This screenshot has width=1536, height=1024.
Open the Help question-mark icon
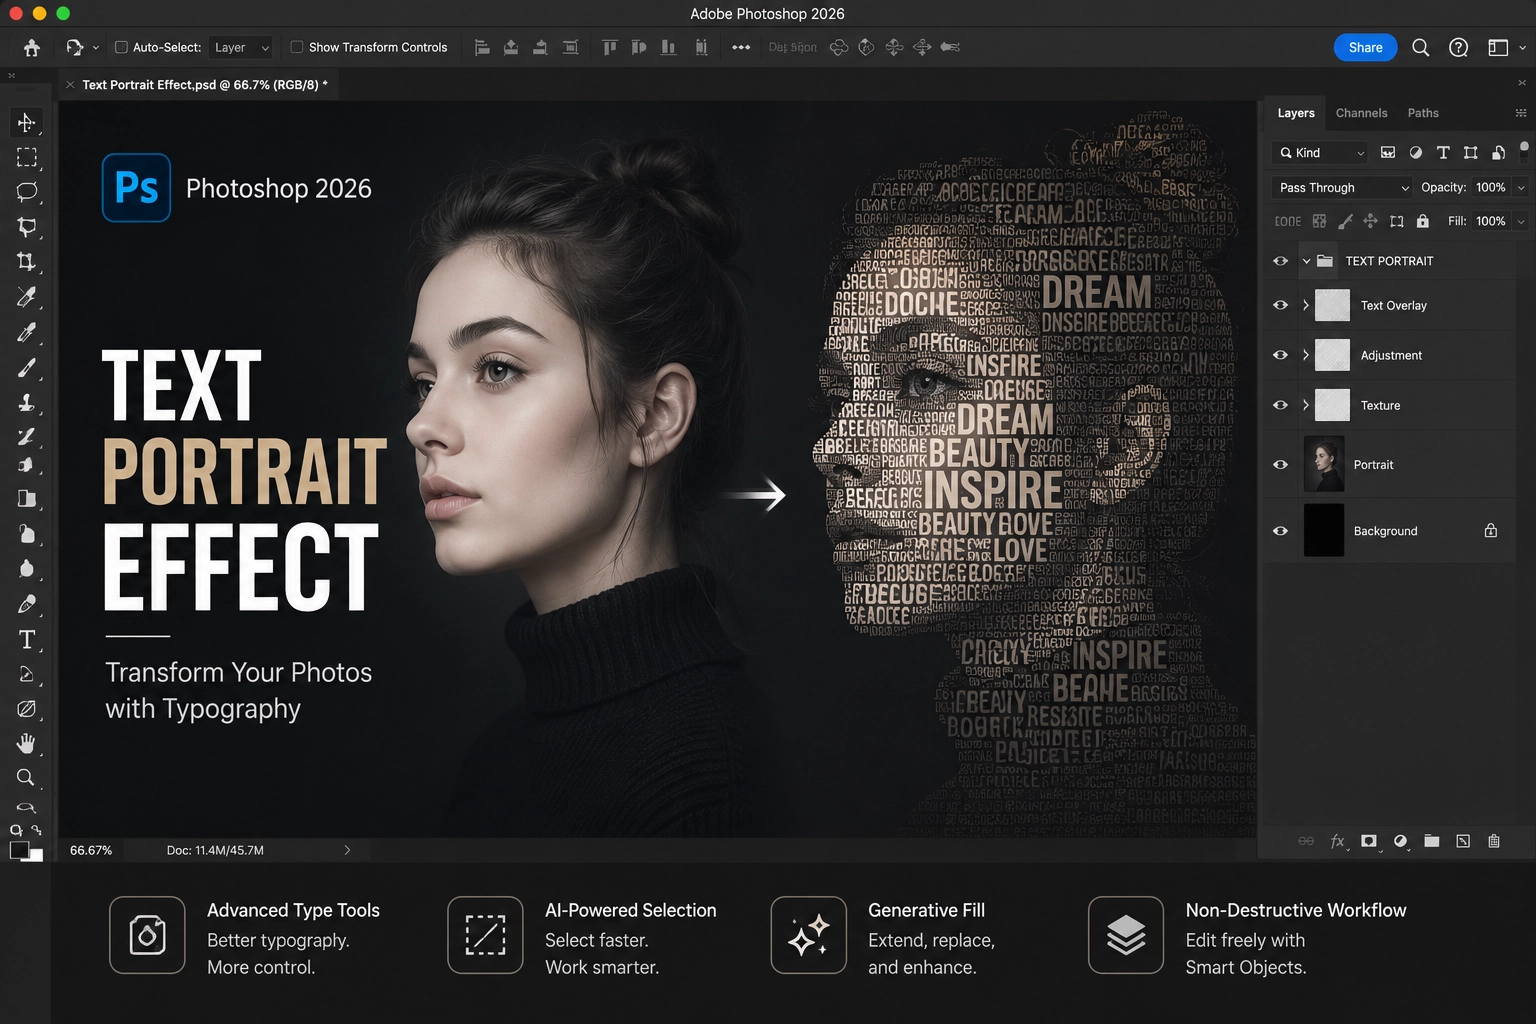pos(1458,47)
